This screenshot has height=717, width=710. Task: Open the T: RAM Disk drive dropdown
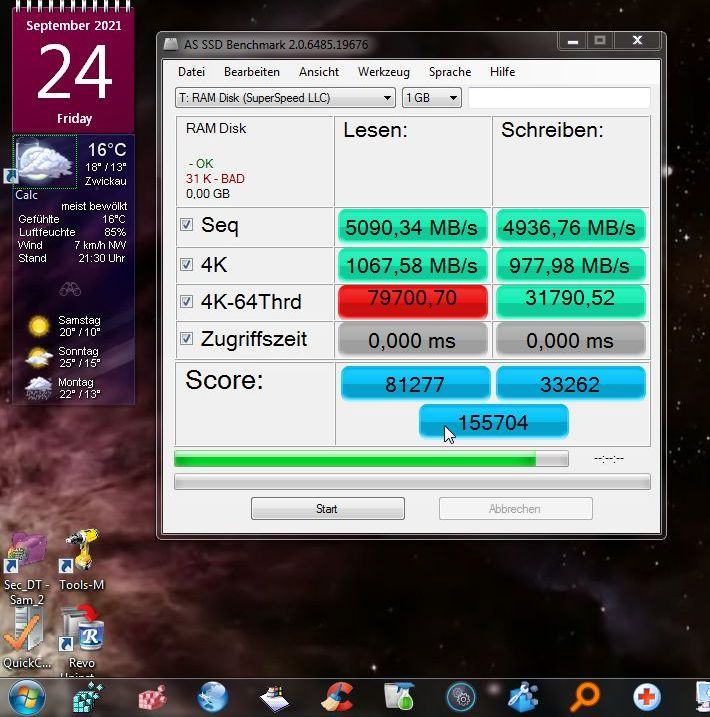285,98
